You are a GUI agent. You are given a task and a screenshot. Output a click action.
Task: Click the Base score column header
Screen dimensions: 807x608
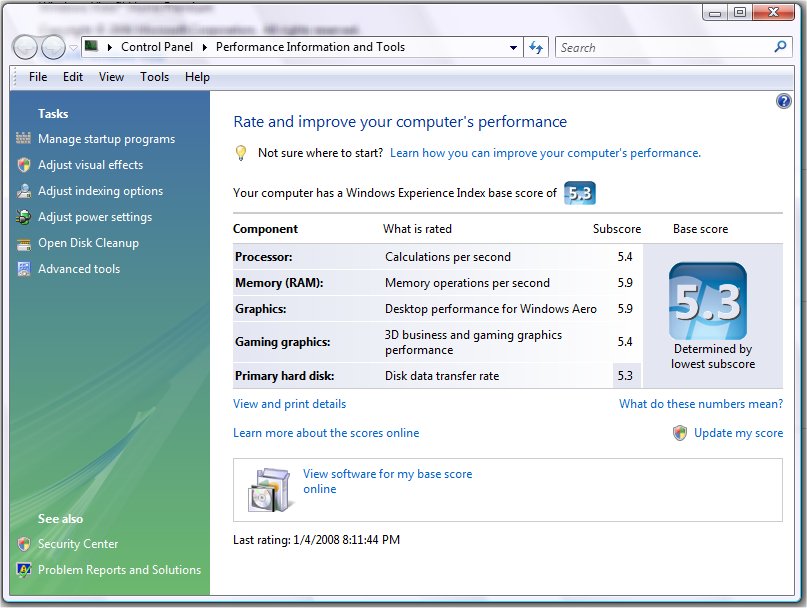click(700, 229)
